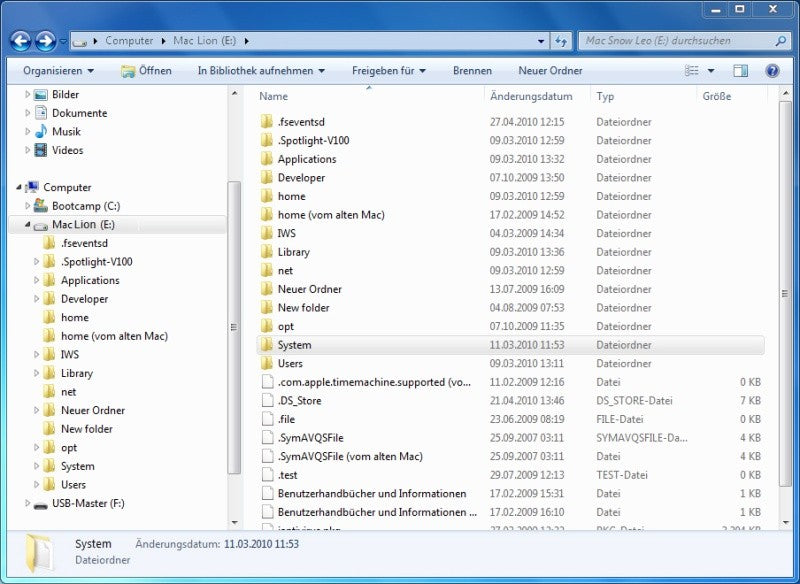
Task: Open the address bar history dropdown
Action: (541, 41)
